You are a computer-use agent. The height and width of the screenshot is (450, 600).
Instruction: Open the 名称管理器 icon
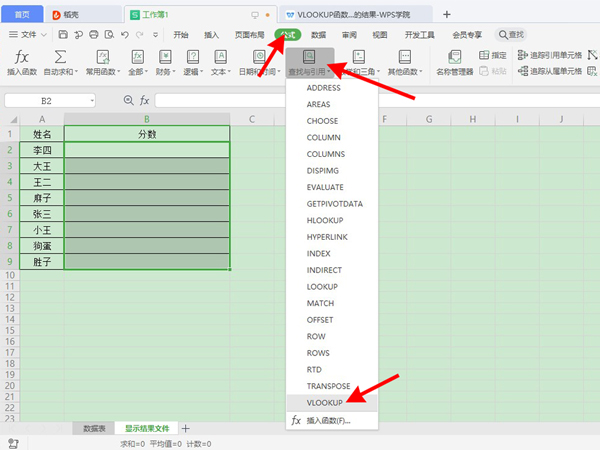[x=455, y=57]
